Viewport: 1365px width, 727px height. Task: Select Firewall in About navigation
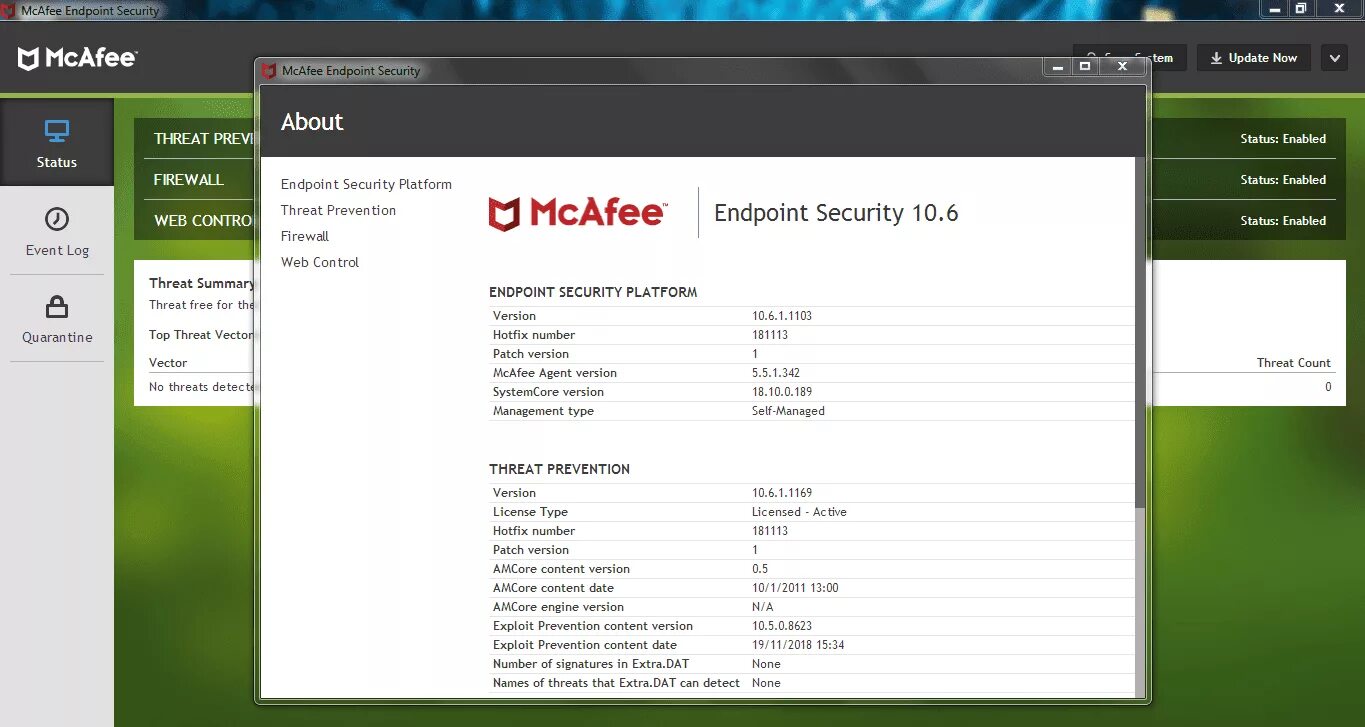305,236
